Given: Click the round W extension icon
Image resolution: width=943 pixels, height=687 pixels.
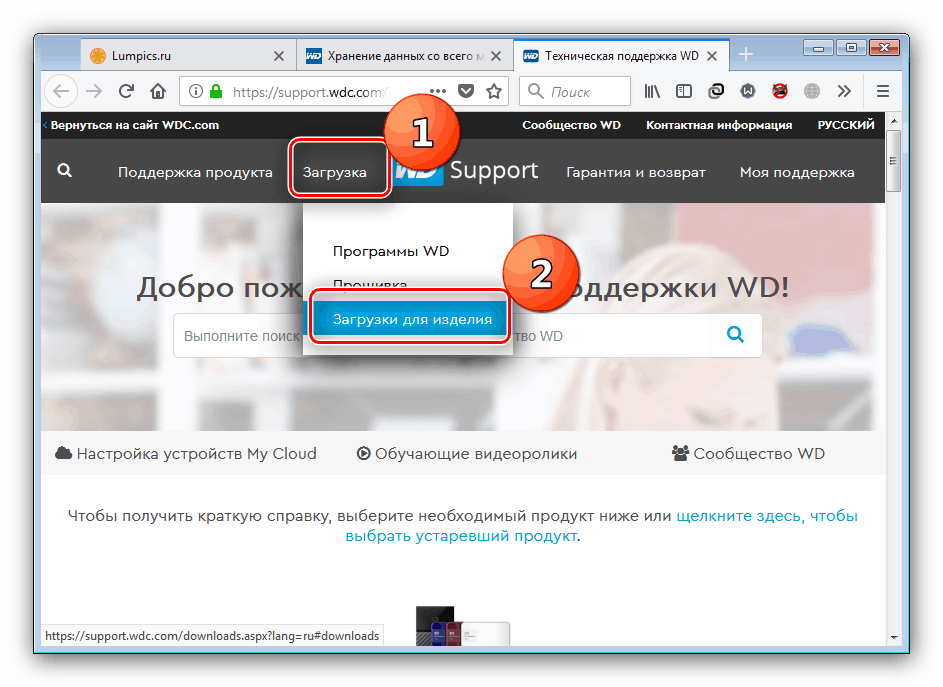Looking at the screenshot, I should point(748,91).
